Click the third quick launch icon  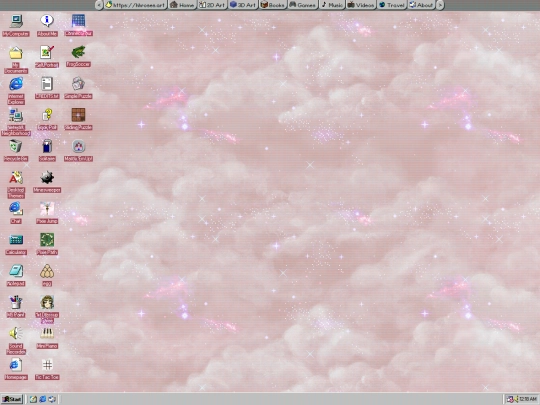(52, 399)
